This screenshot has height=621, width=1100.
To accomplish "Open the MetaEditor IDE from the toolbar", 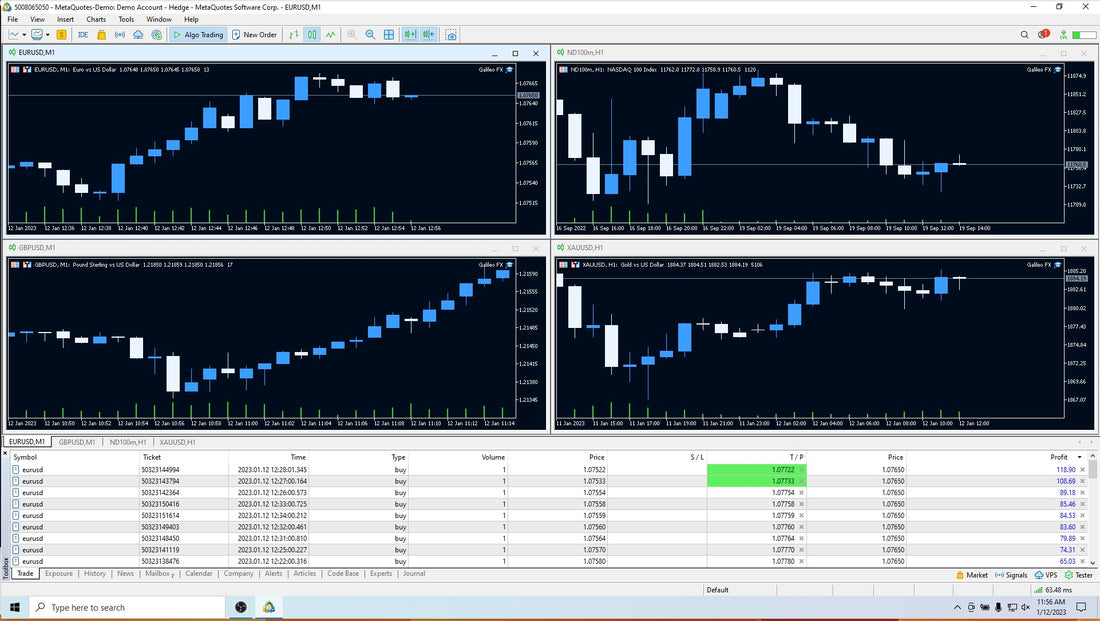I will click(82, 35).
